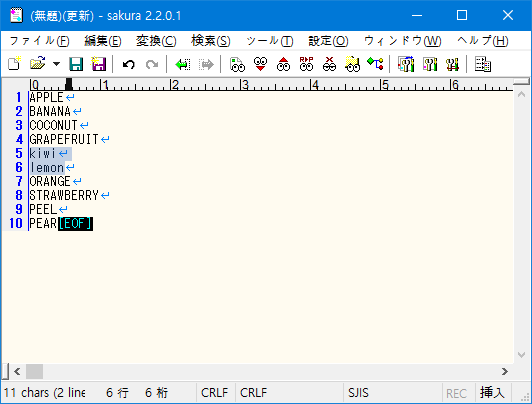
Task: Click the view splitter above vertical scrollbar
Action: coord(521,81)
